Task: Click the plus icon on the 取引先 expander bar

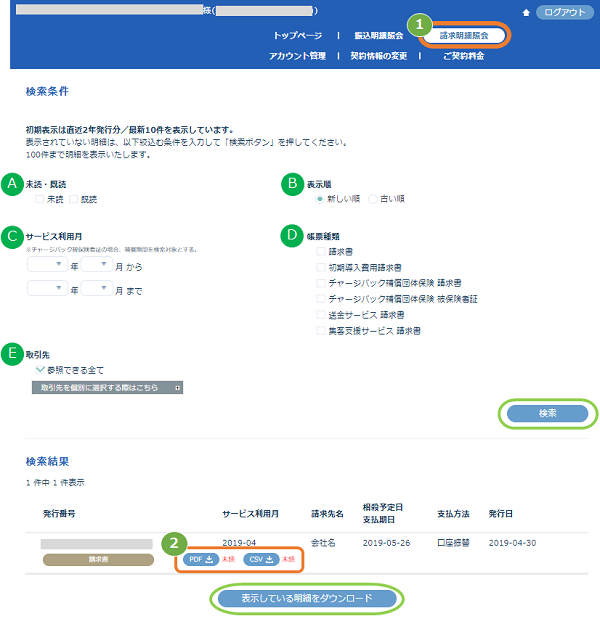Action: (177, 388)
